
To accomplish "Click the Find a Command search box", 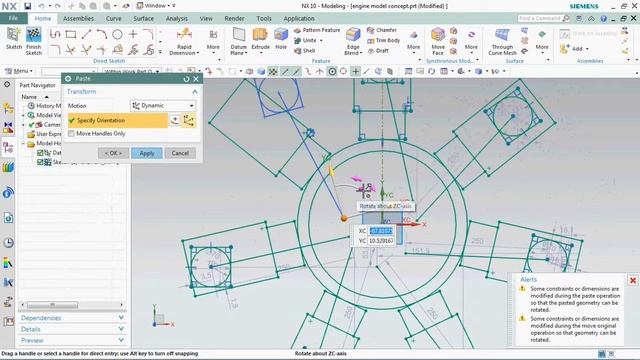I will (x=540, y=18).
